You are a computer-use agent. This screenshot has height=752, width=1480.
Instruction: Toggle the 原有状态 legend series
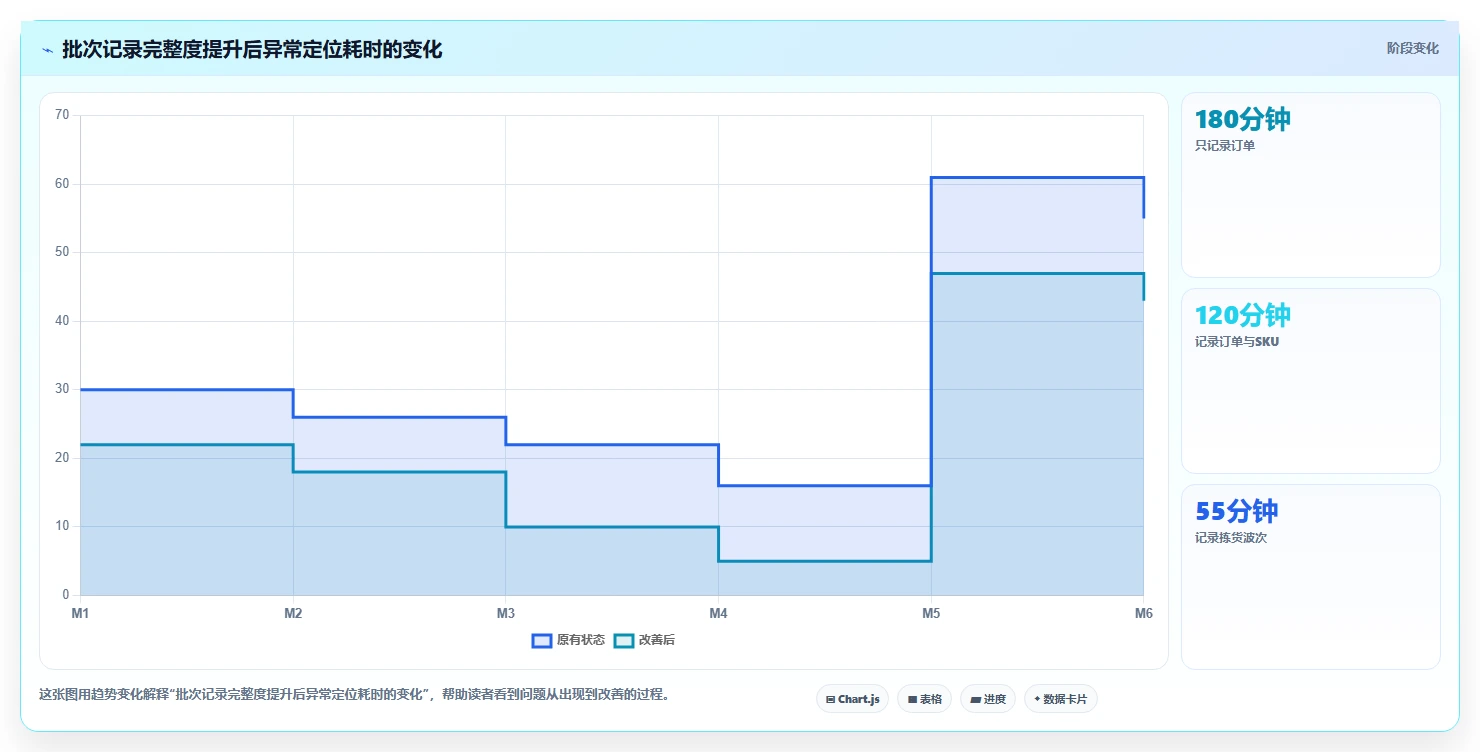[x=568, y=640]
